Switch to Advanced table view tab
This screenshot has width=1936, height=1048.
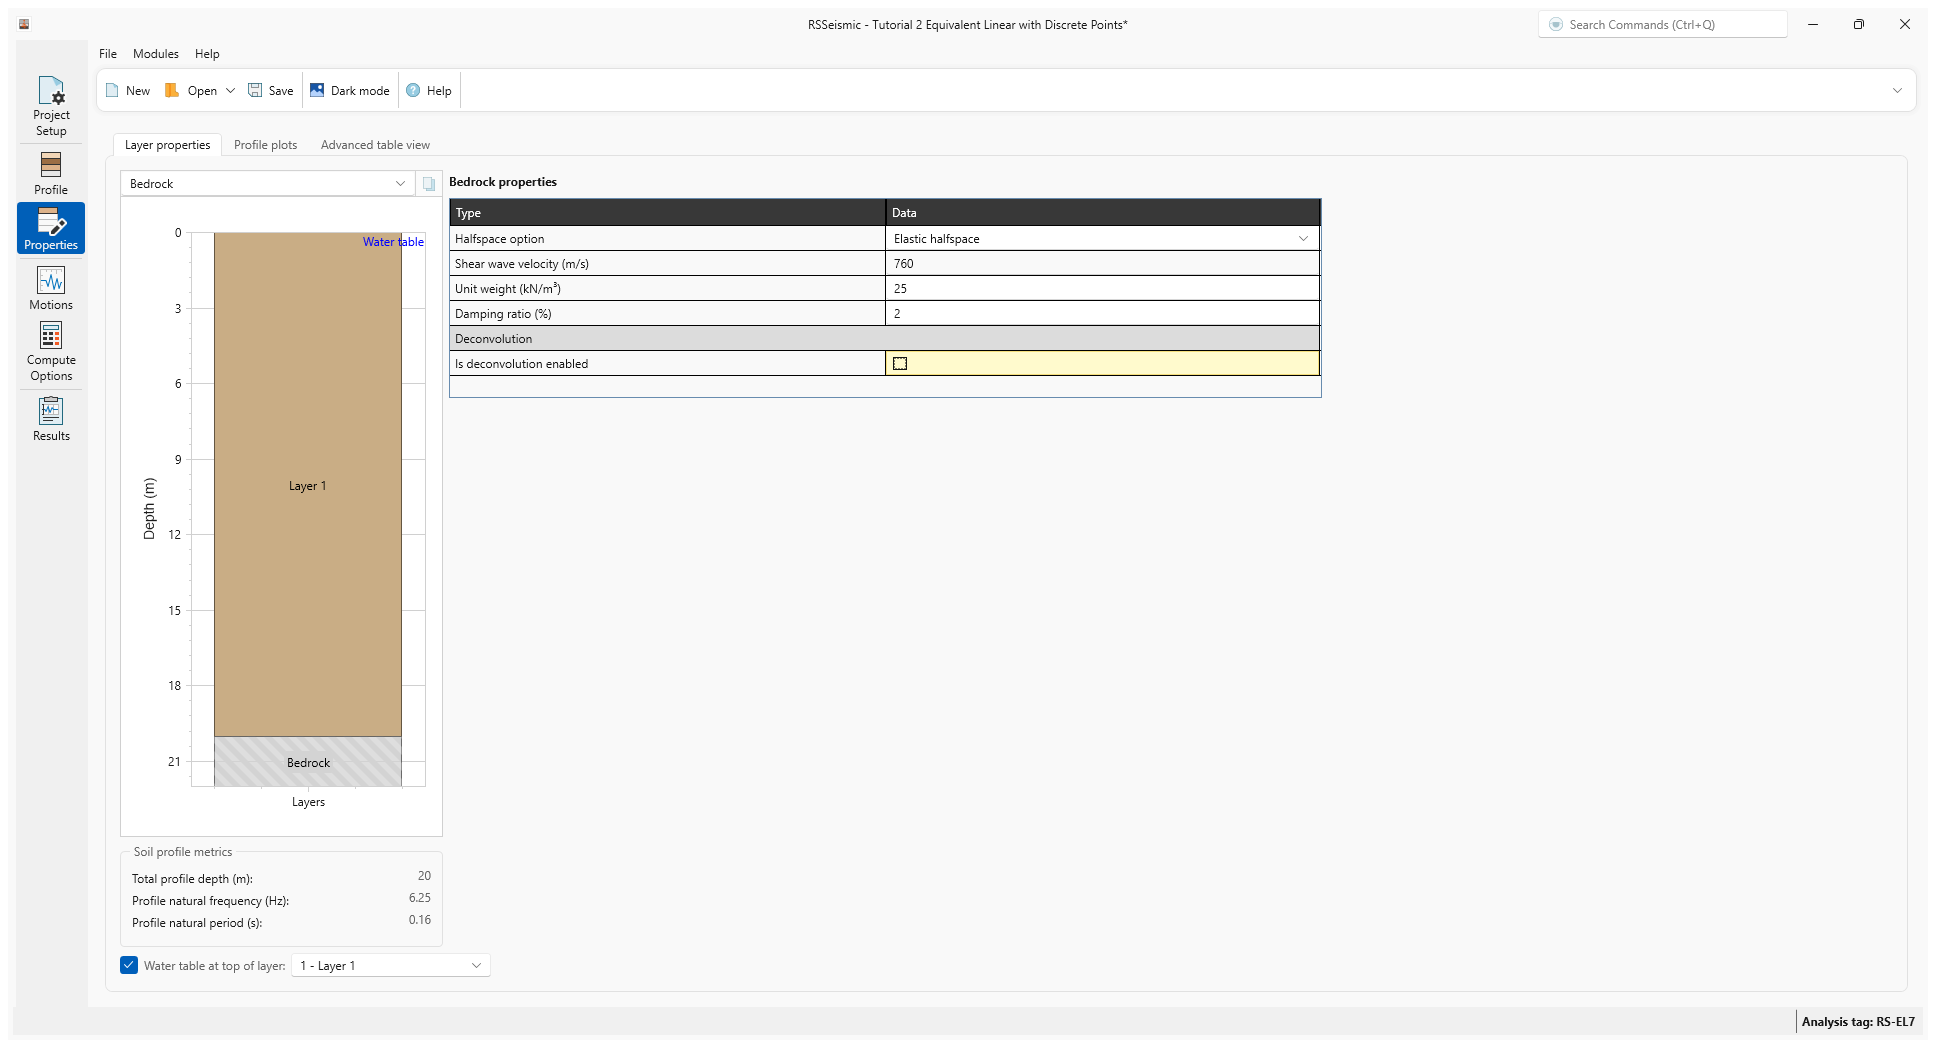(x=375, y=145)
